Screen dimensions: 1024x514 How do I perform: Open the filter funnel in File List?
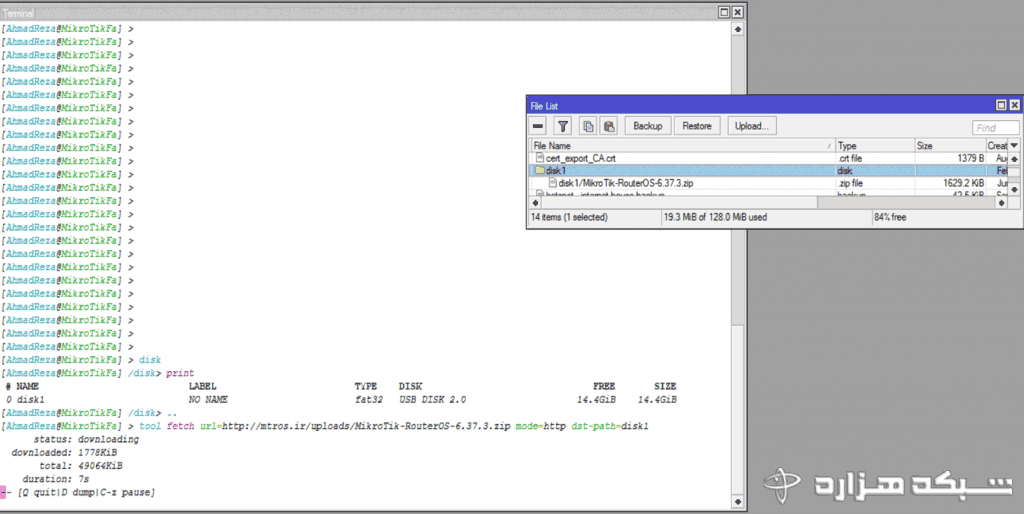[x=563, y=126]
